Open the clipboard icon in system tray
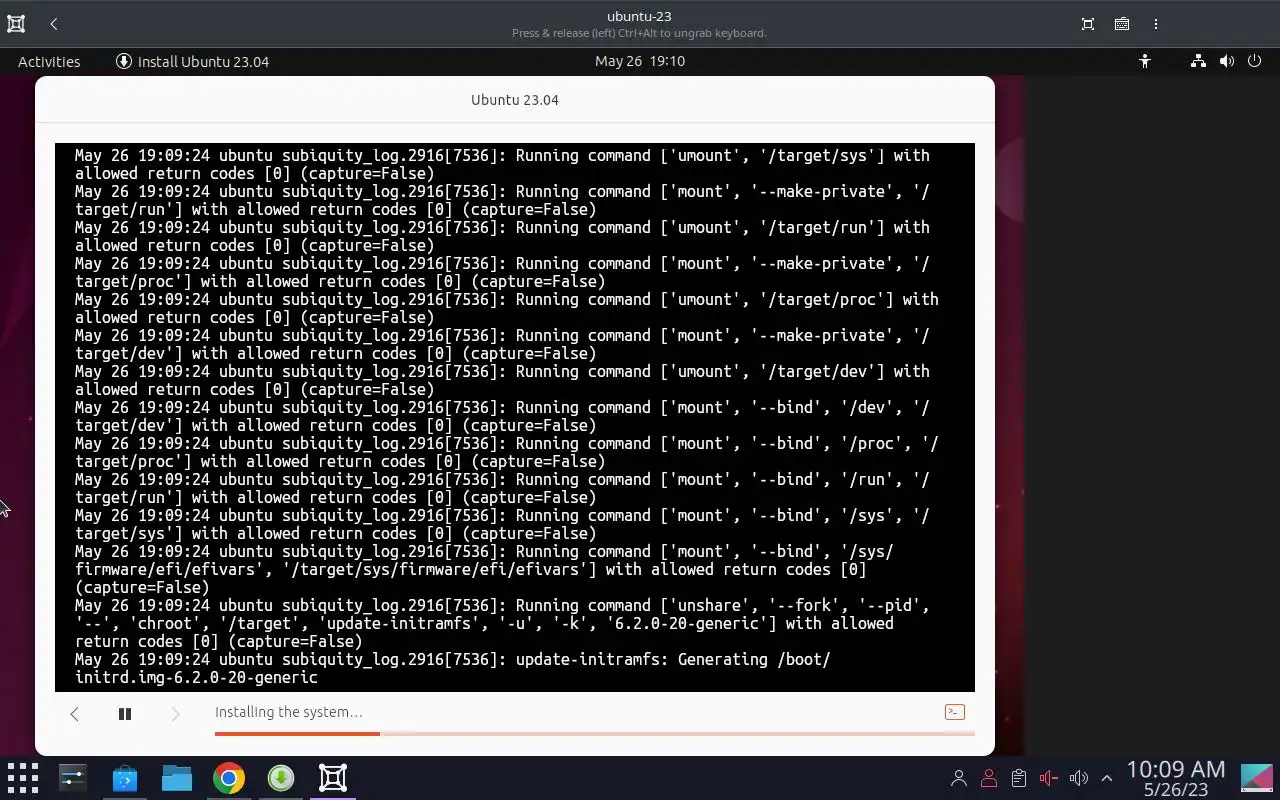This screenshot has height=800, width=1280. point(1019,778)
